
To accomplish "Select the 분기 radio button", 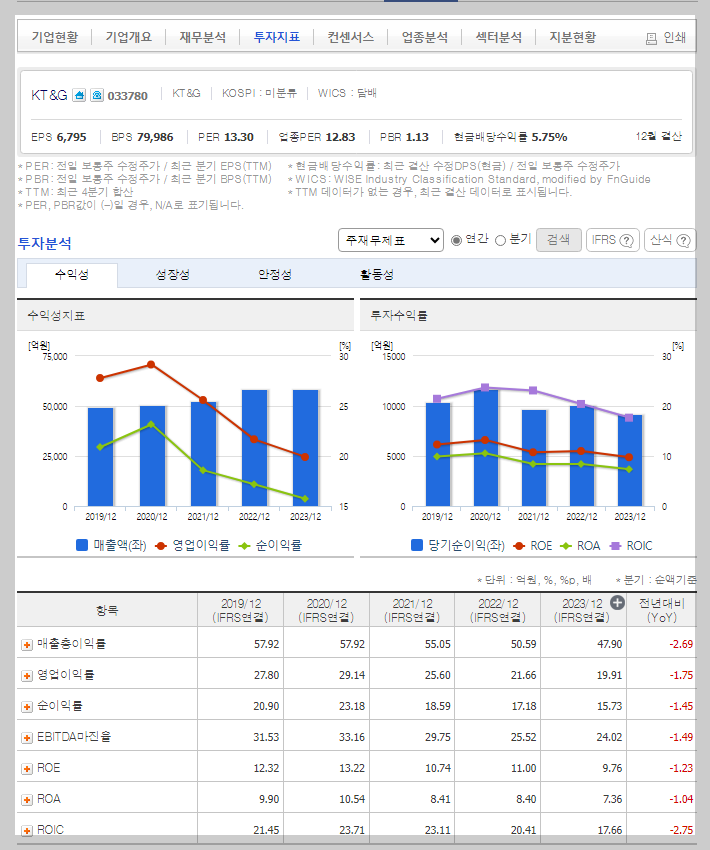I will (x=500, y=240).
